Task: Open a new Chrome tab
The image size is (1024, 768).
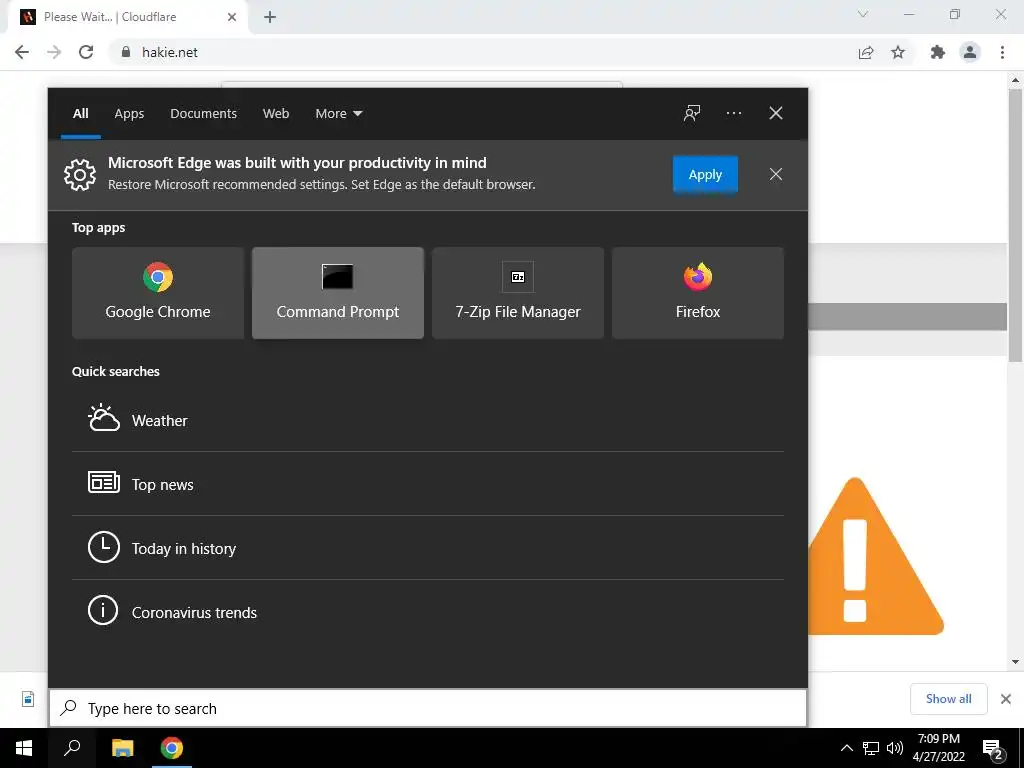Action: 270,17
